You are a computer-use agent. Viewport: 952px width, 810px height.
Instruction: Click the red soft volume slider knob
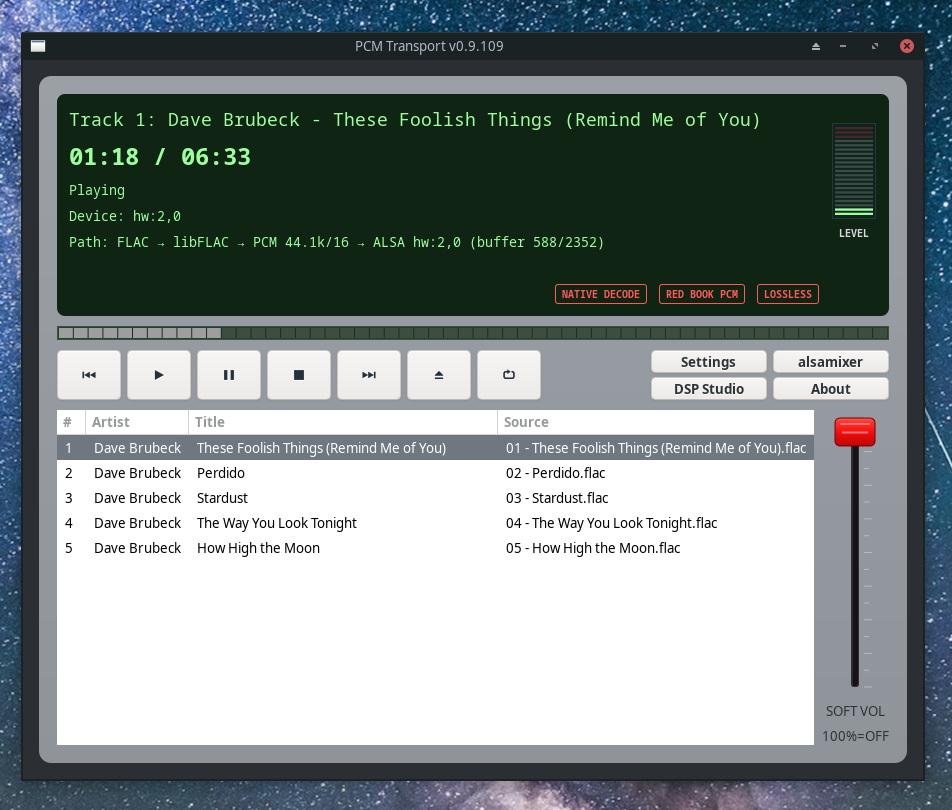pos(854,432)
